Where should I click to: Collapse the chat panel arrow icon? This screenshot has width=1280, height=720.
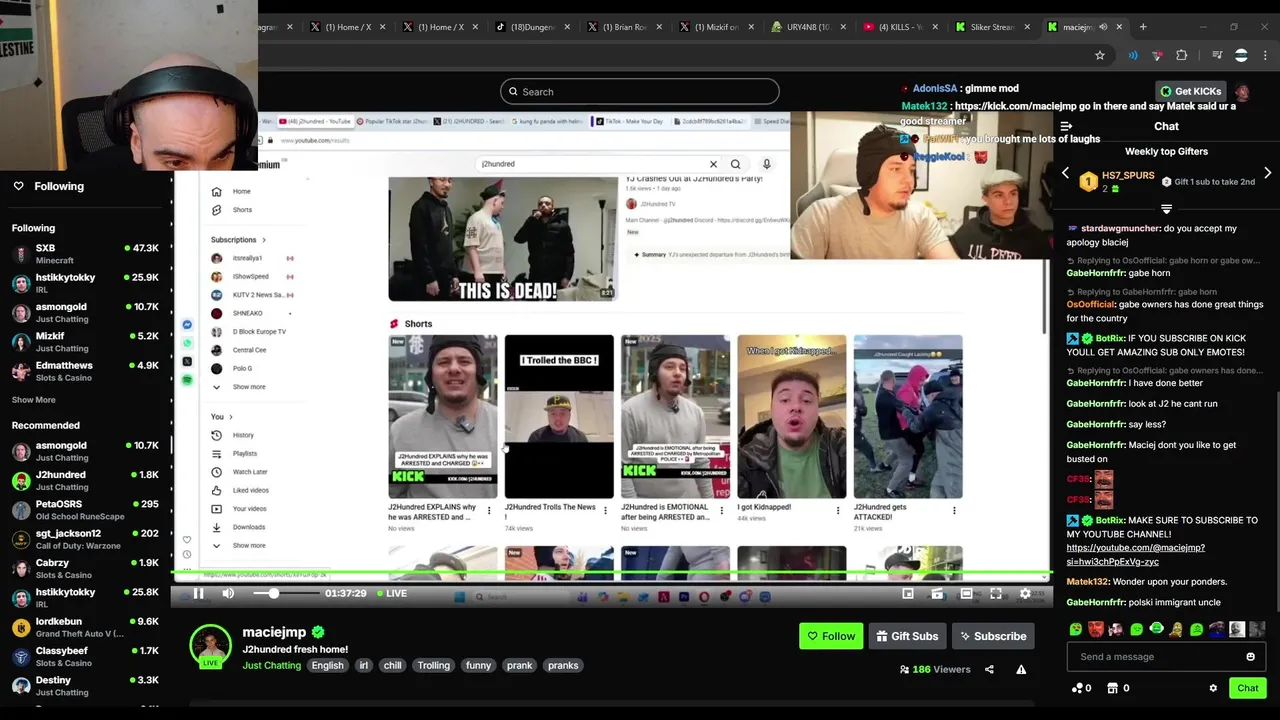coord(1066,126)
